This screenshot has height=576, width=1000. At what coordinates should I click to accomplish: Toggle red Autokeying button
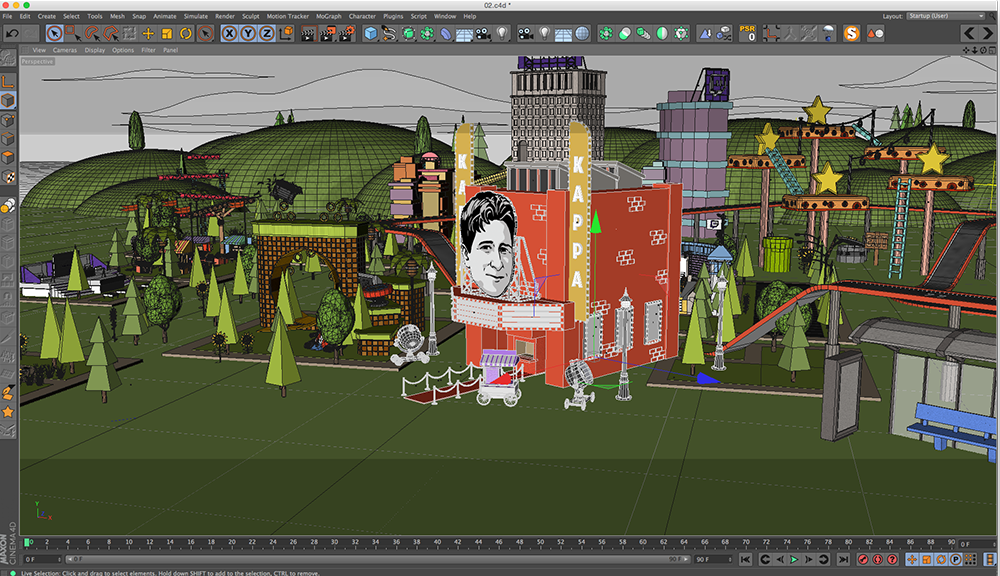(878, 559)
